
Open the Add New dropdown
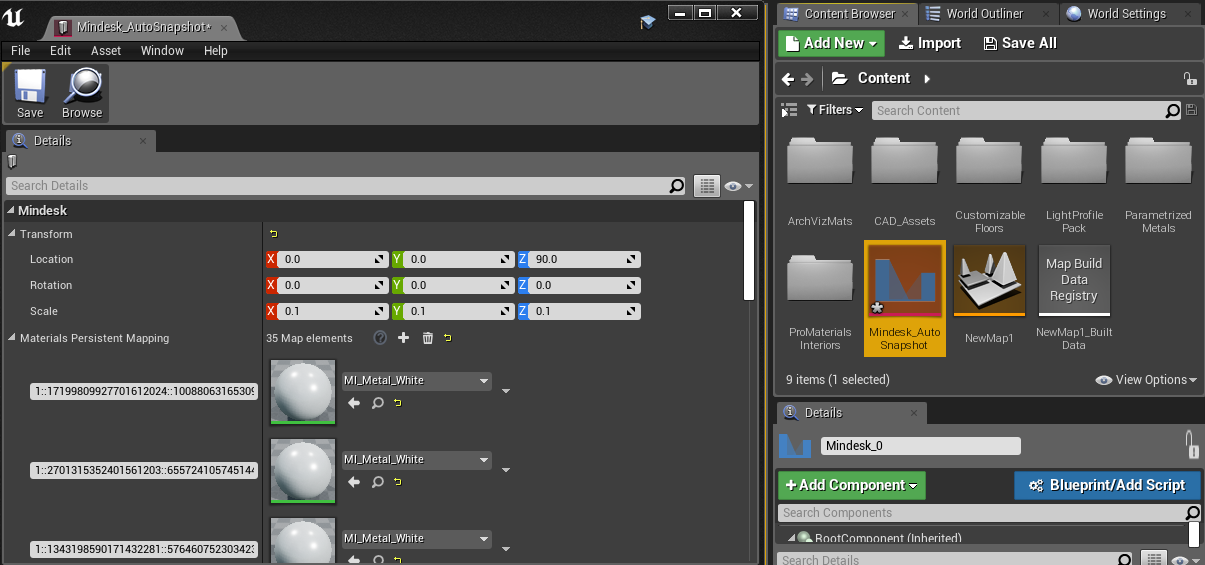tap(832, 43)
